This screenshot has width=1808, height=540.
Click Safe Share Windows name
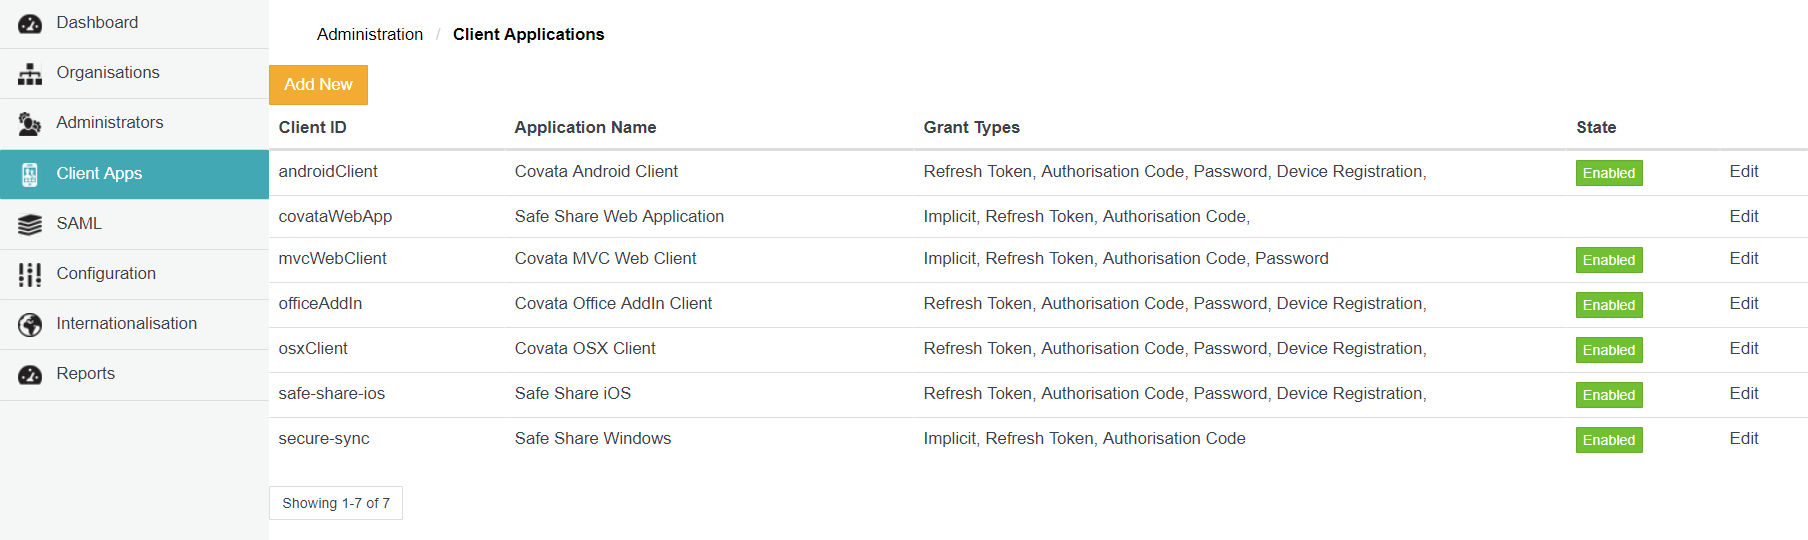click(593, 439)
